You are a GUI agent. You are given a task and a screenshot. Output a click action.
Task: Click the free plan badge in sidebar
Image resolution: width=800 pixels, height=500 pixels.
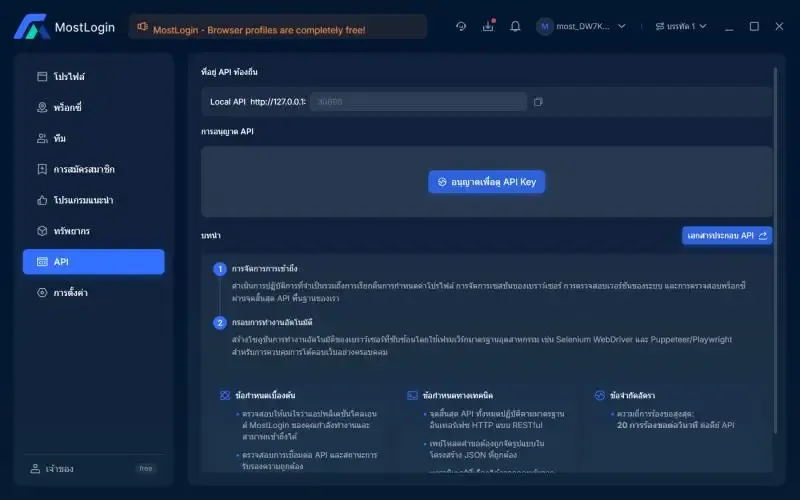coord(146,468)
